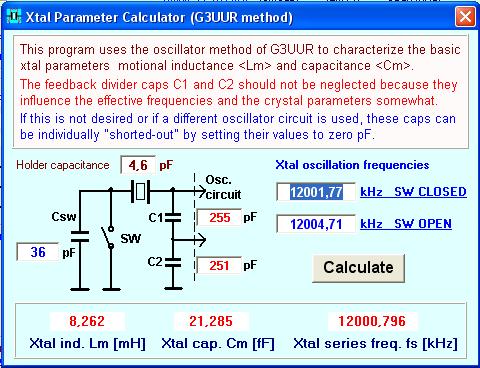Open the kHz SW OPEN link
Image resolution: width=480 pixels, height=368 pixels.
click(406, 224)
